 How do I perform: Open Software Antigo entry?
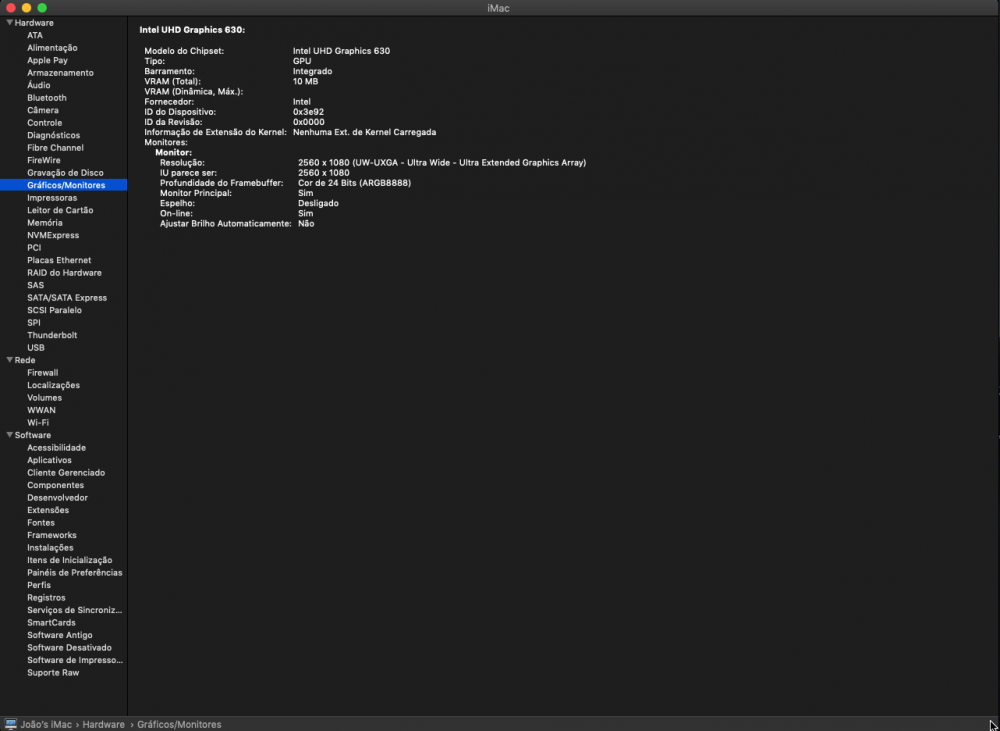[59, 635]
